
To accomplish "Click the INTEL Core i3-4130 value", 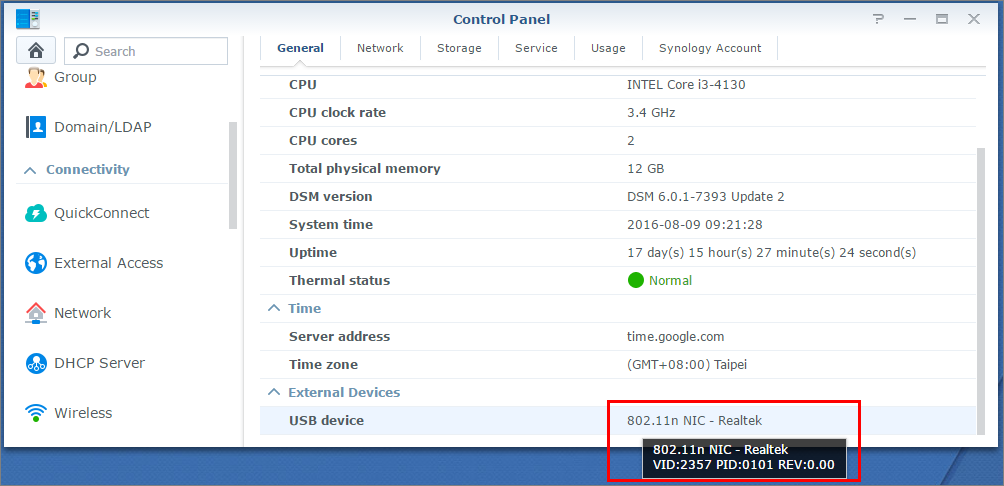I will [x=686, y=85].
